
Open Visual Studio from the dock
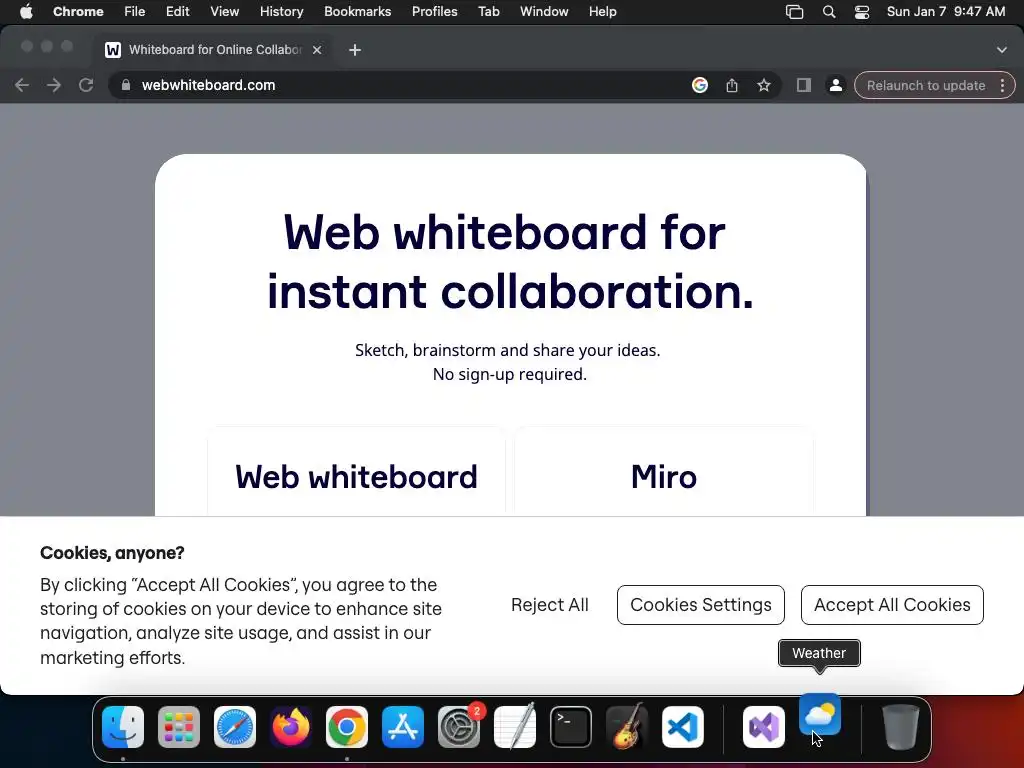pyautogui.click(x=764, y=727)
